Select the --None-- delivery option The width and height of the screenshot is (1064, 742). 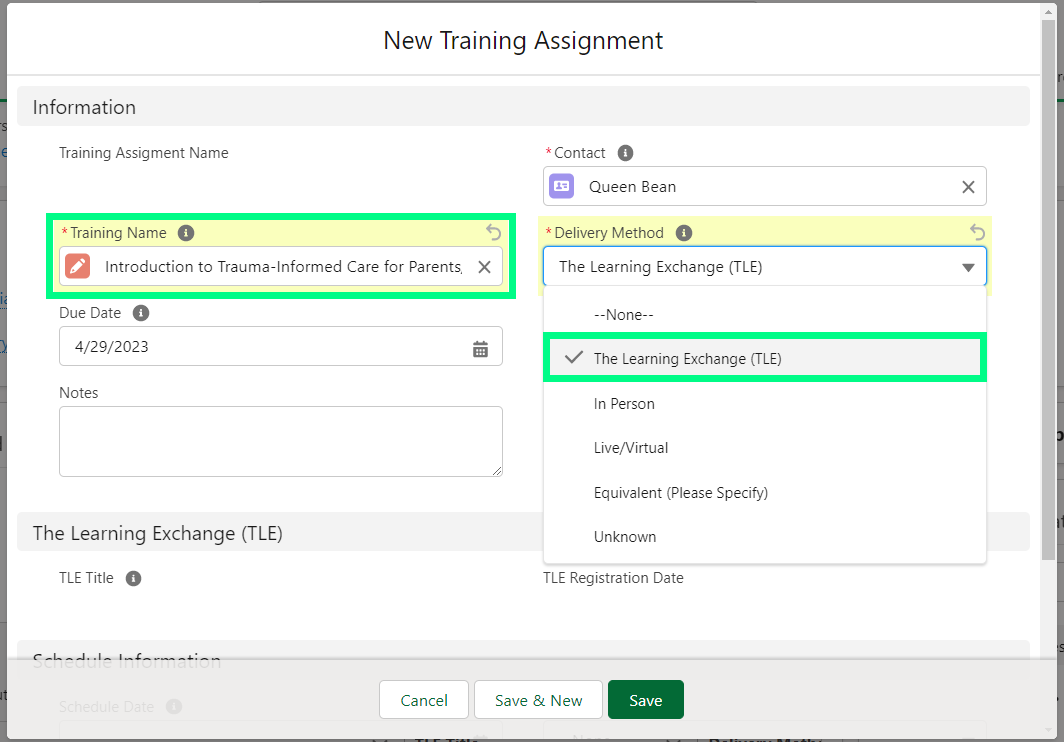tap(623, 314)
